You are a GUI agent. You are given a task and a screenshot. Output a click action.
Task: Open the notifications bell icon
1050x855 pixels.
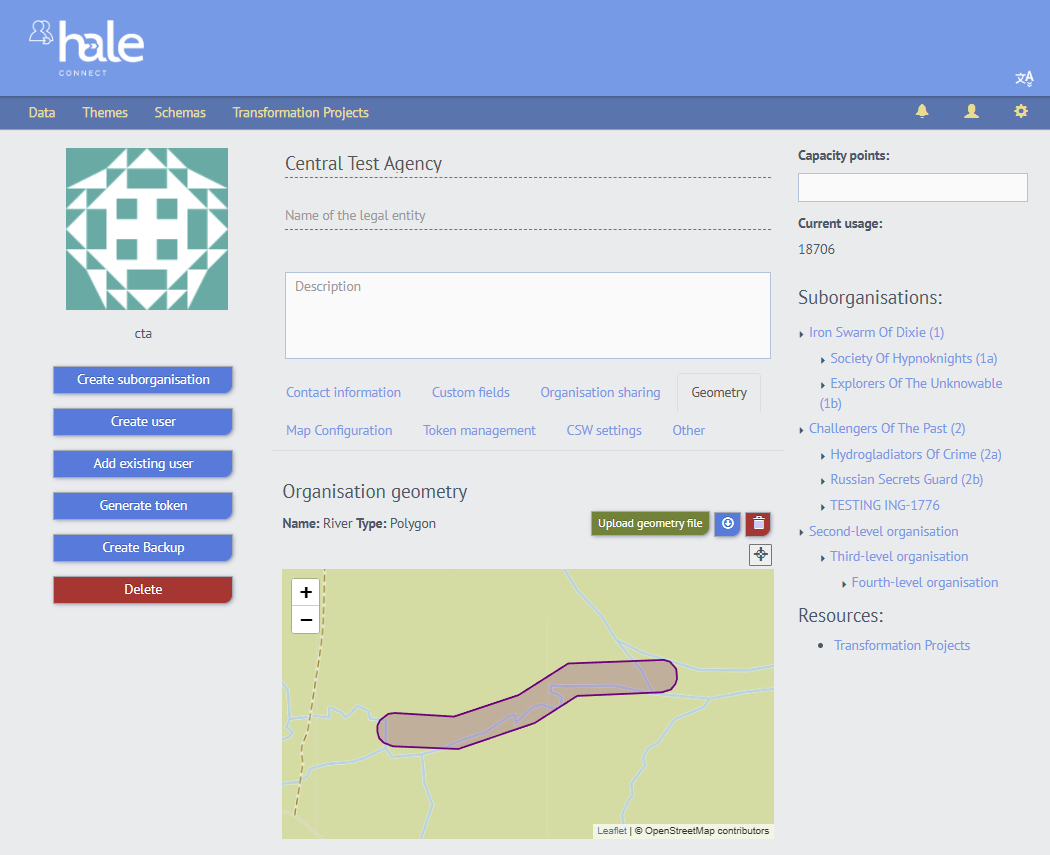(x=922, y=112)
